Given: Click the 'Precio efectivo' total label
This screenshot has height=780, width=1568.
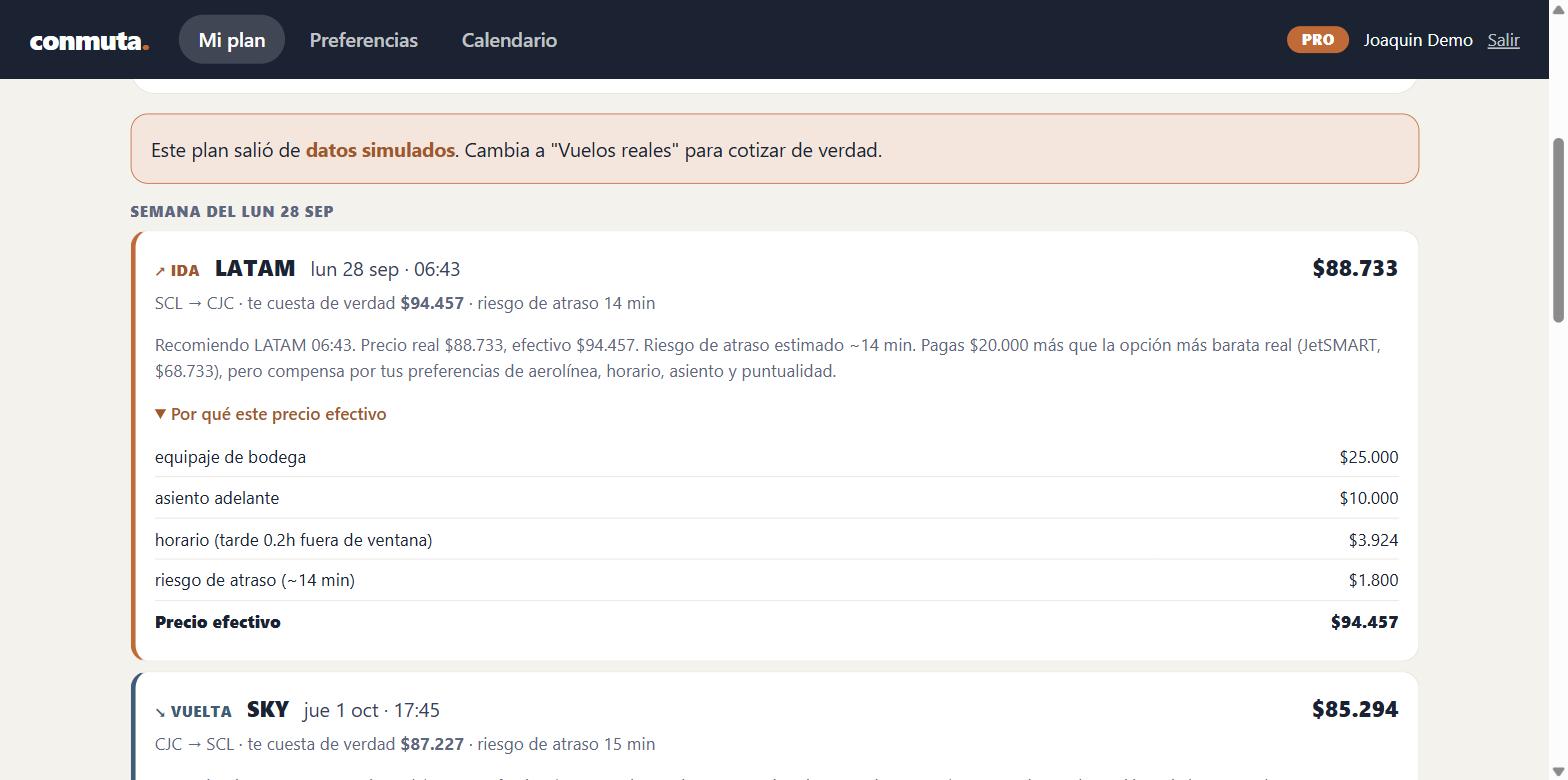Looking at the screenshot, I should [x=217, y=622].
